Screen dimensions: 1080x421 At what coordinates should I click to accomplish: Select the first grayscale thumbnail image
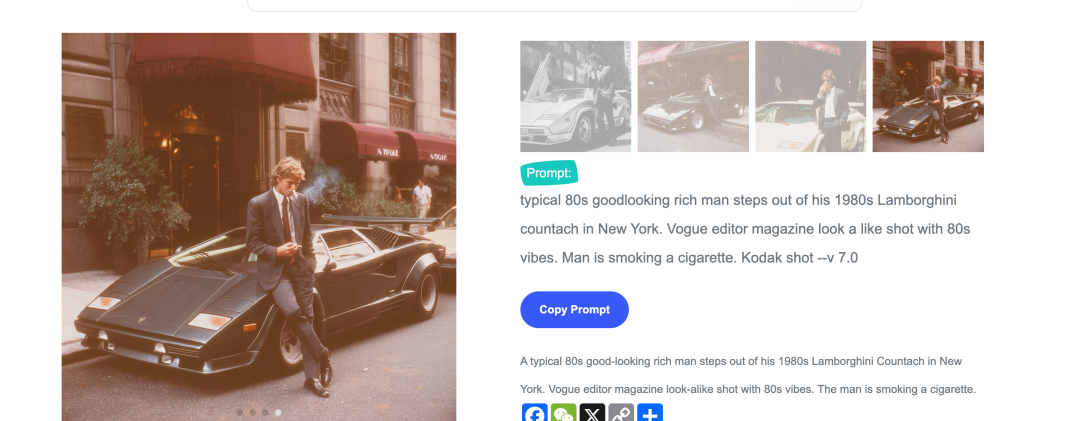point(575,96)
